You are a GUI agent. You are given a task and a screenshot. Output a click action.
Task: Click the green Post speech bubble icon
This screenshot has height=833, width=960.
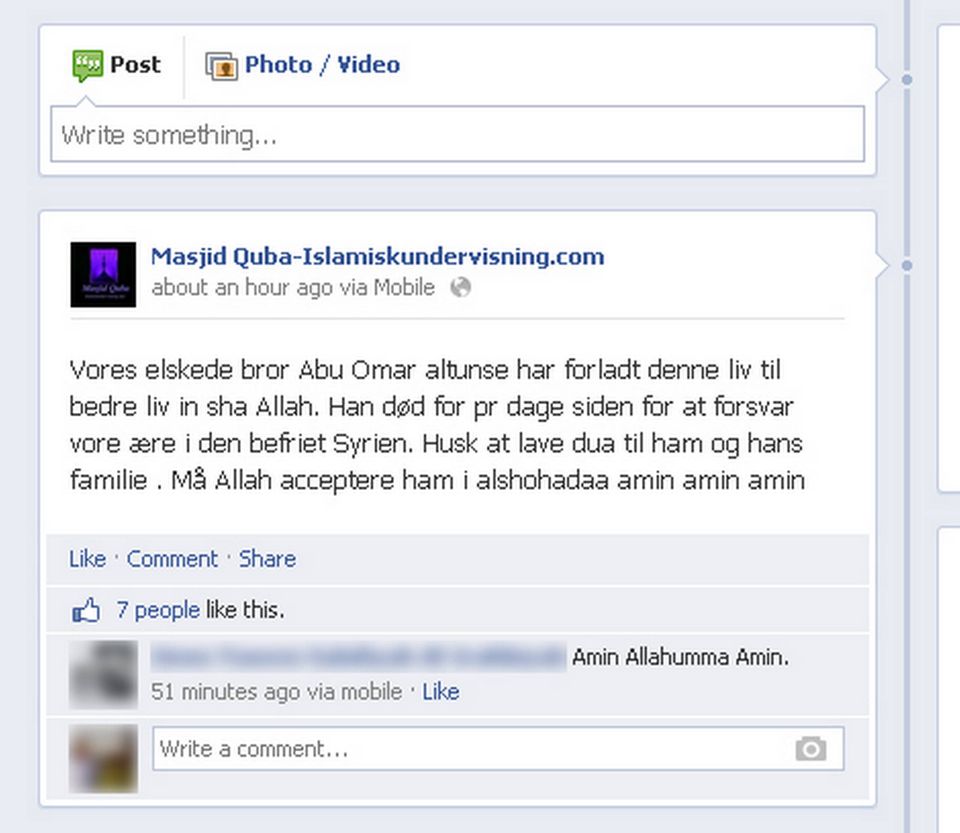87,65
